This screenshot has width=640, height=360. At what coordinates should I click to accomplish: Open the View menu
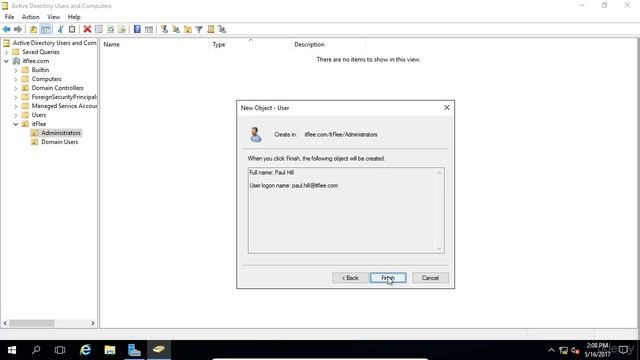click(x=53, y=17)
